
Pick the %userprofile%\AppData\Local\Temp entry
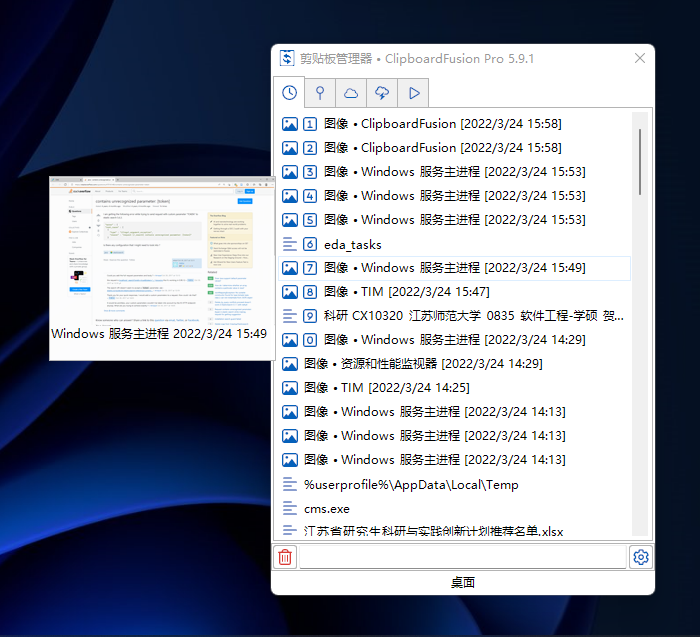click(x=411, y=484)
